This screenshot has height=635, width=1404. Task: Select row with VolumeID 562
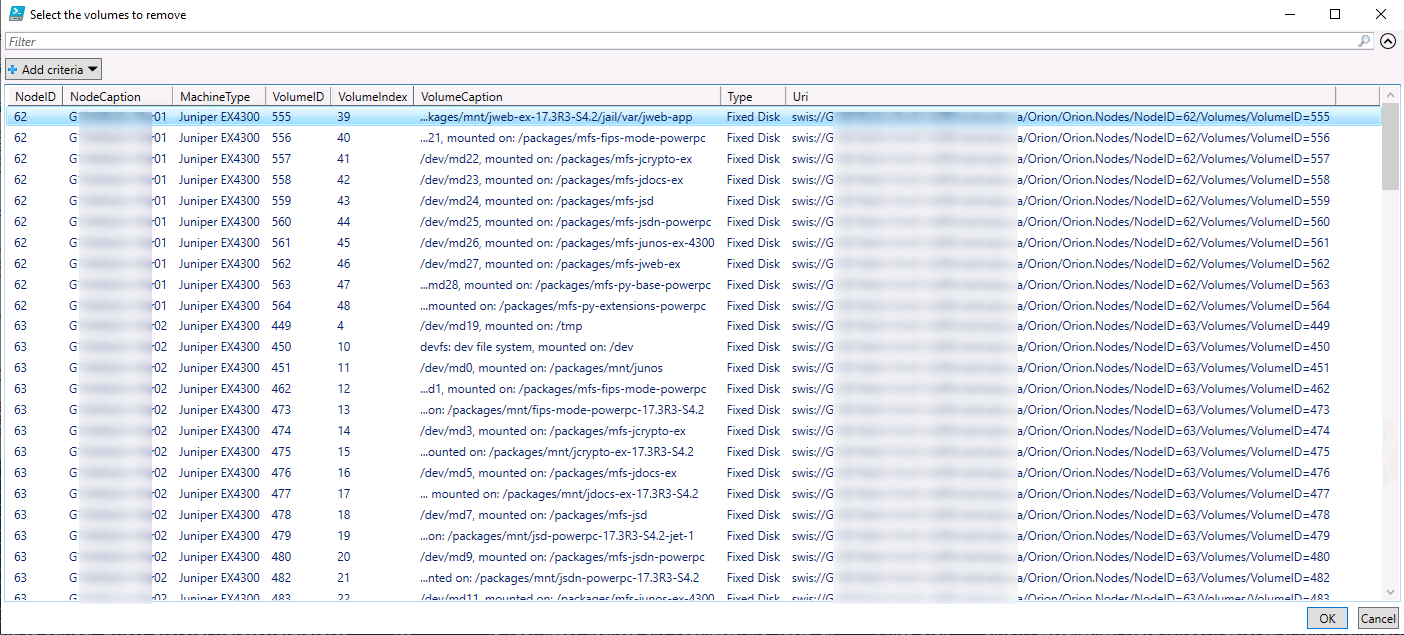click(x=694, y=264)
